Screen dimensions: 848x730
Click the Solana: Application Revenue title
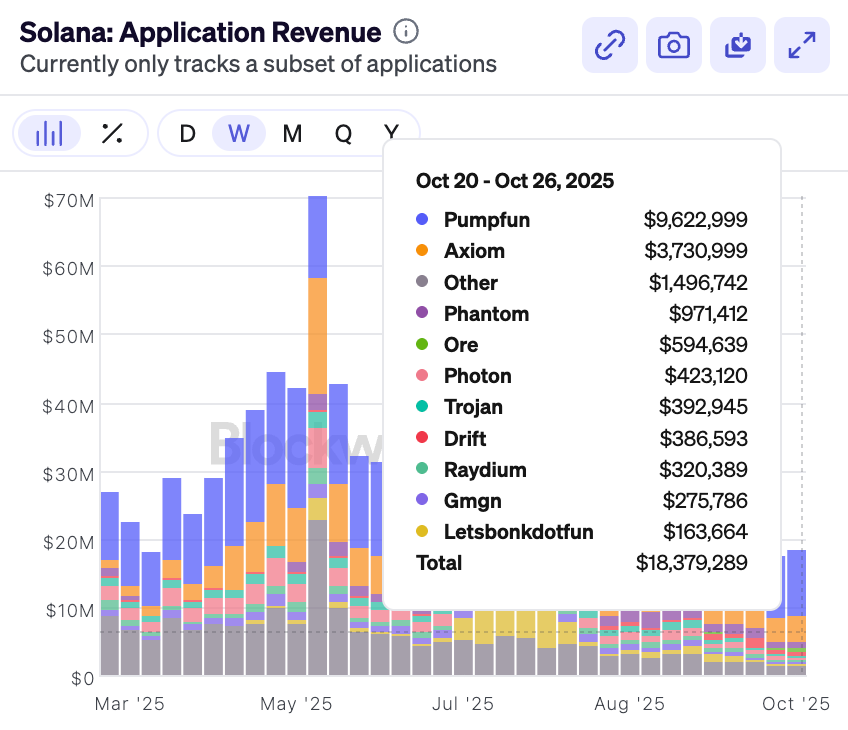(200, 32)
